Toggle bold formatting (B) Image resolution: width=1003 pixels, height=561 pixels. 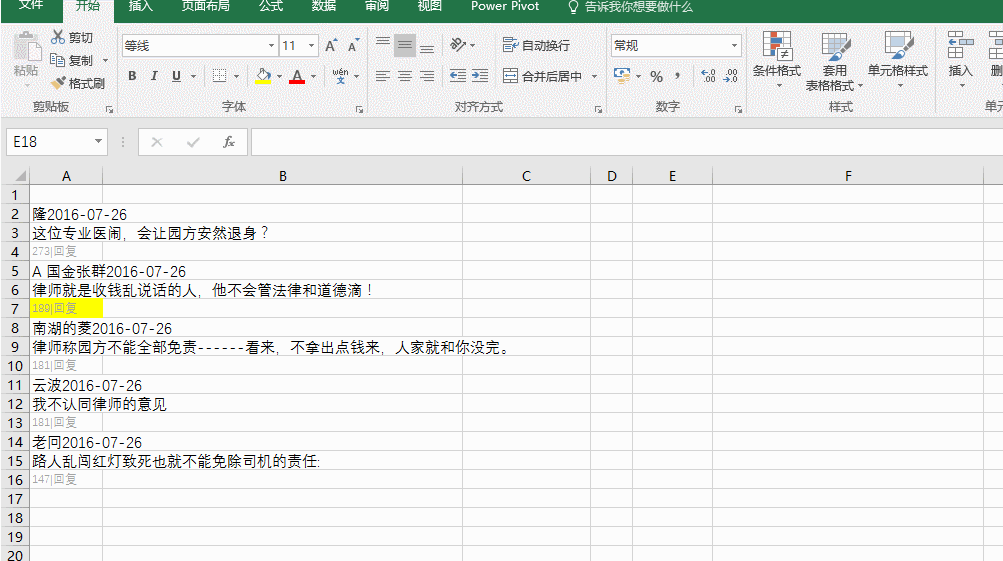click(132, 76)
